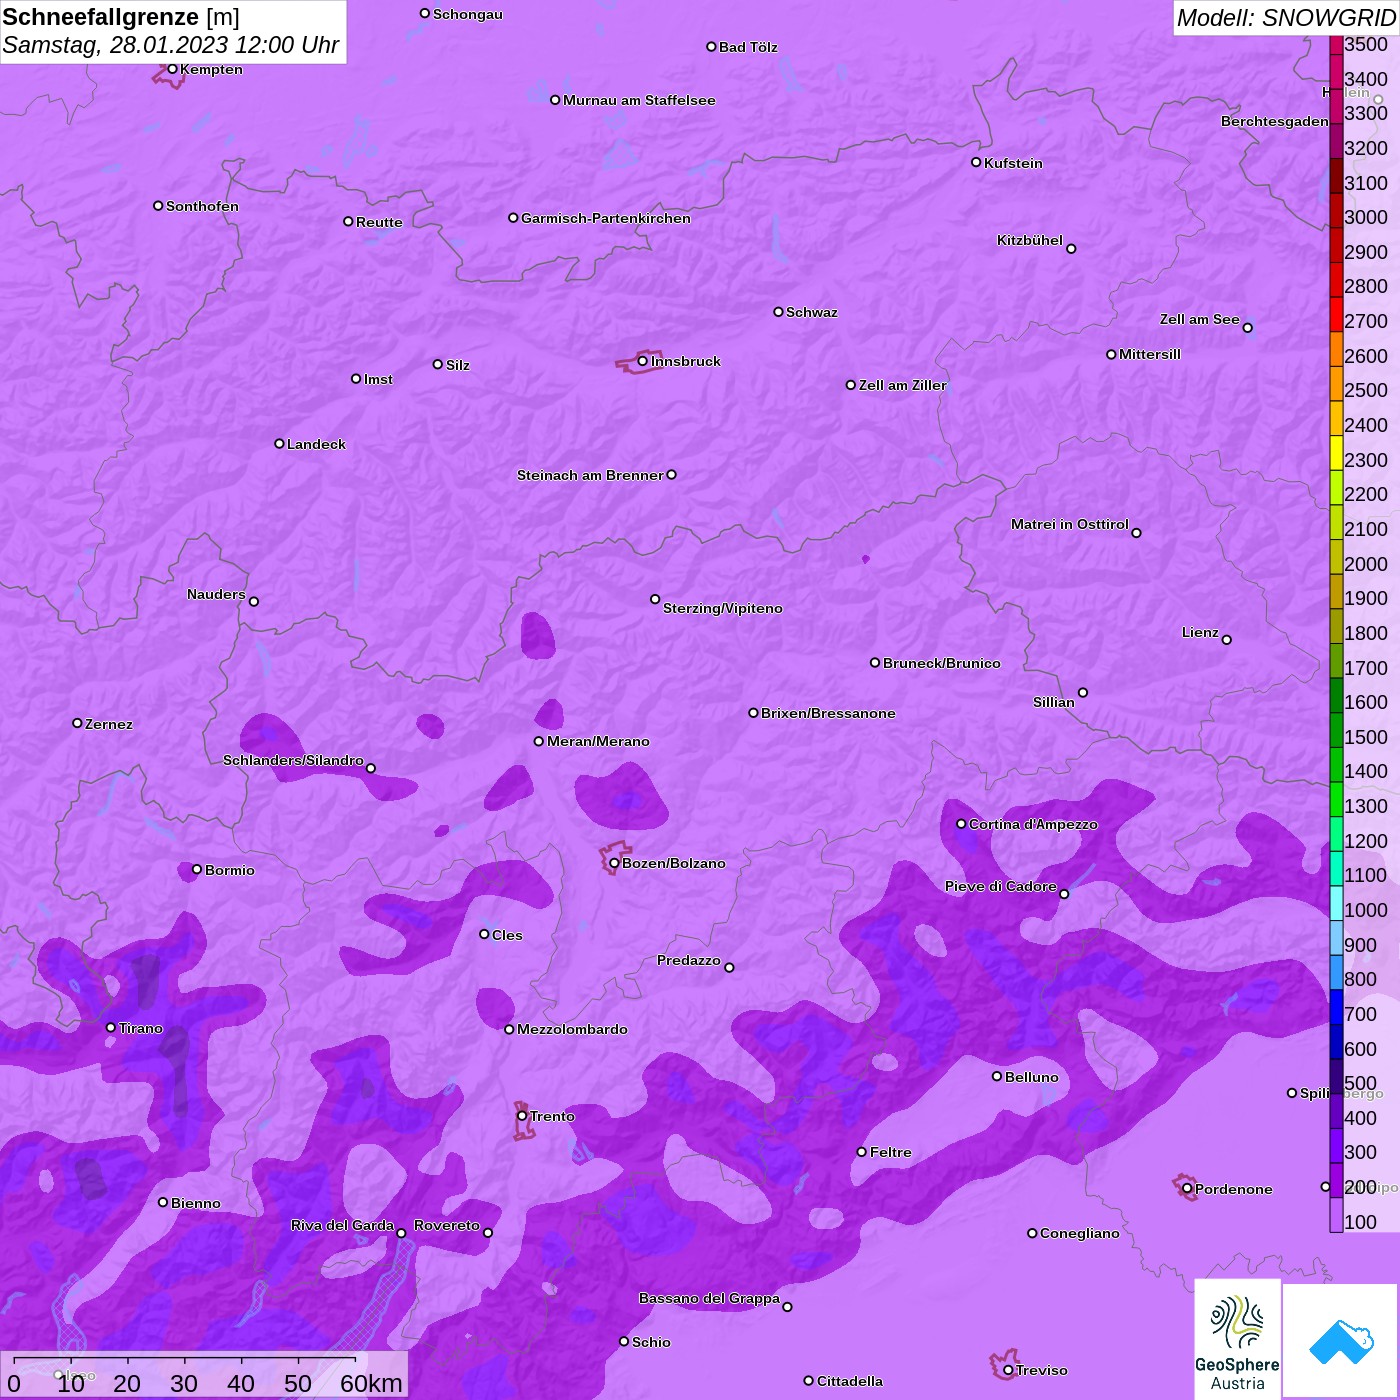Click the 'Schwaz' map label
Screen dimensions: 1400x1400
(812, 312)
